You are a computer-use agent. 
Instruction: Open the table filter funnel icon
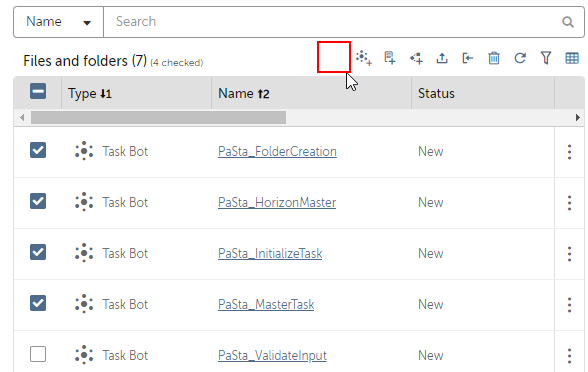pyautogui.click(x=546, y=58)
